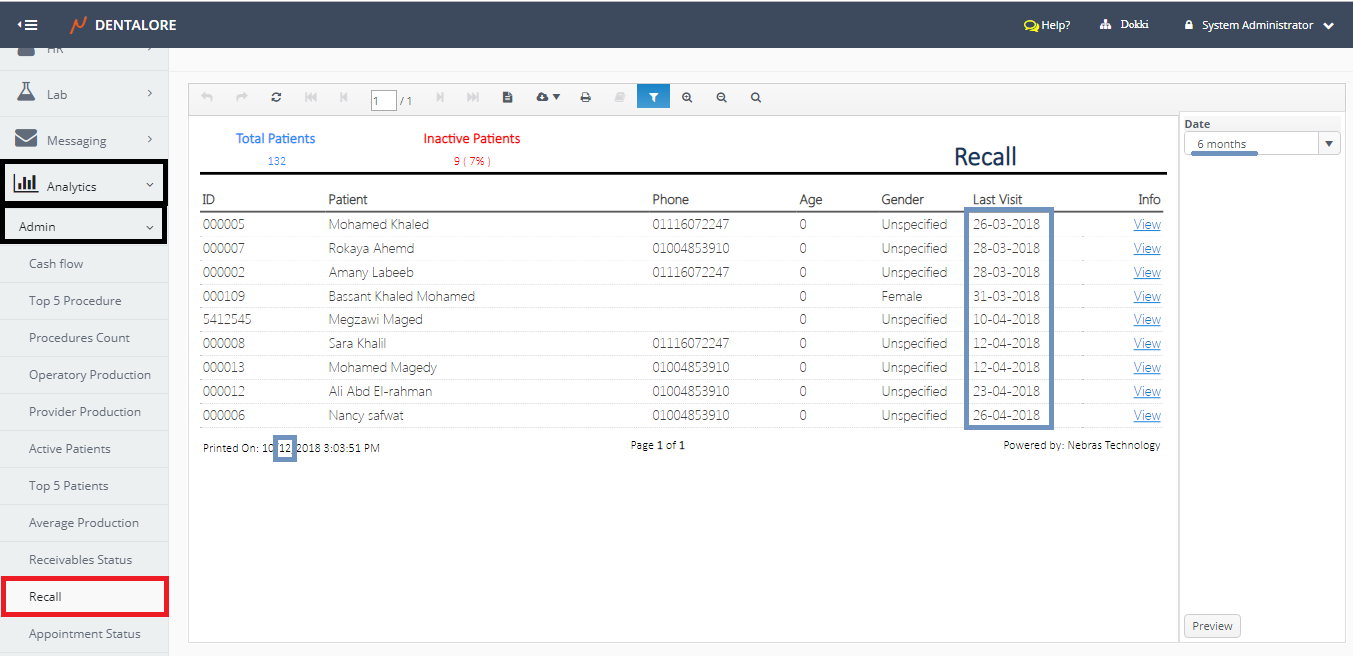The height and width of the screenshot is (656, 1353).
Task: Open System Administrator user menu
Action: click(1259, 26)
